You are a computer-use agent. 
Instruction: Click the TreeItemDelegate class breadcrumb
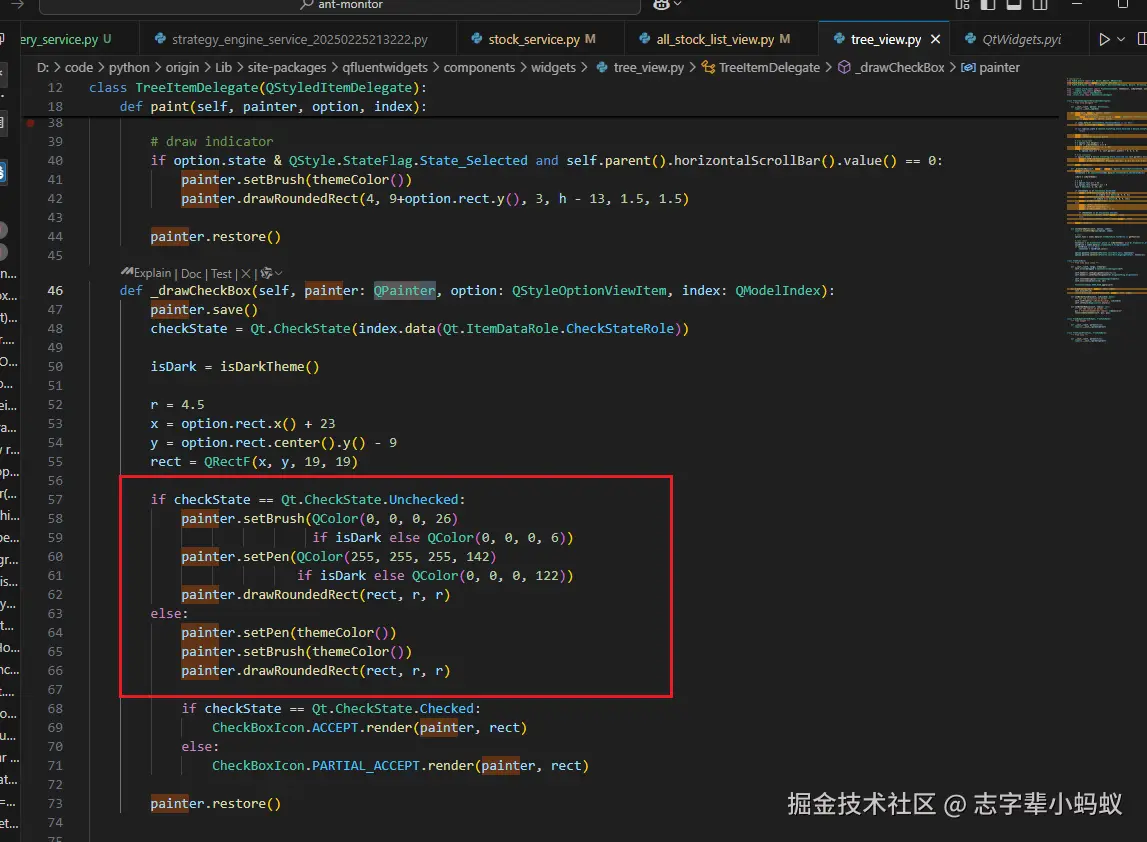pyautogui.click(x=761, y=67)
